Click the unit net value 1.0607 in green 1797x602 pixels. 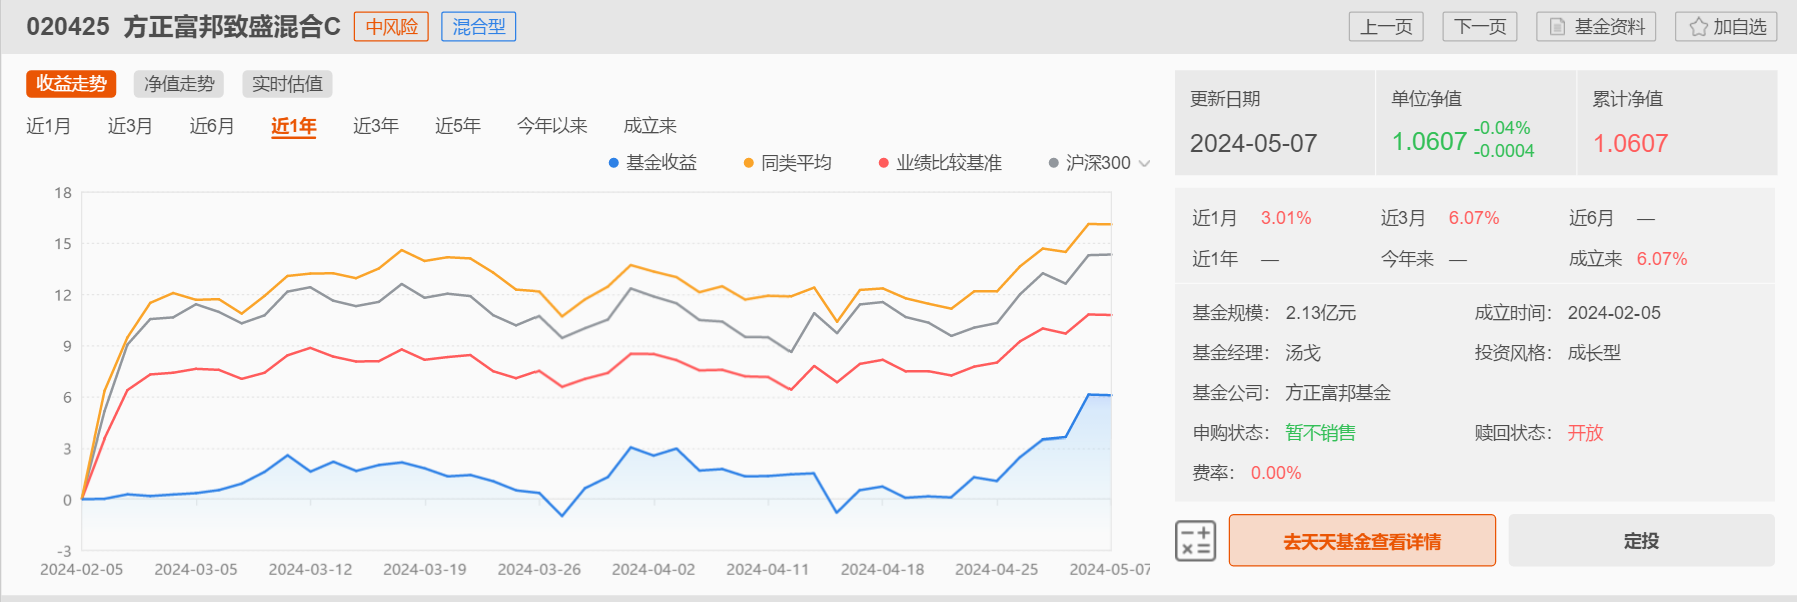tap(1429, 142)
